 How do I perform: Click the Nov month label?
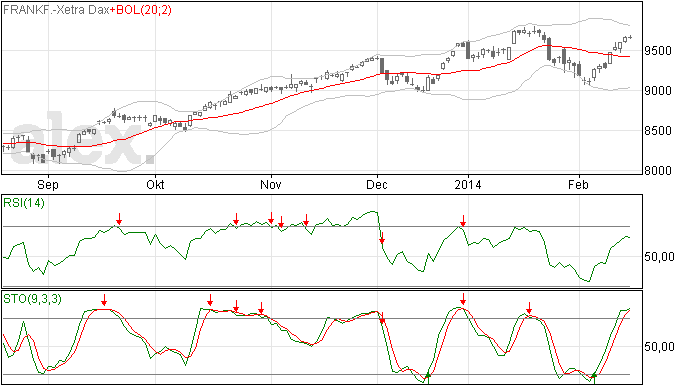[271, 184]
